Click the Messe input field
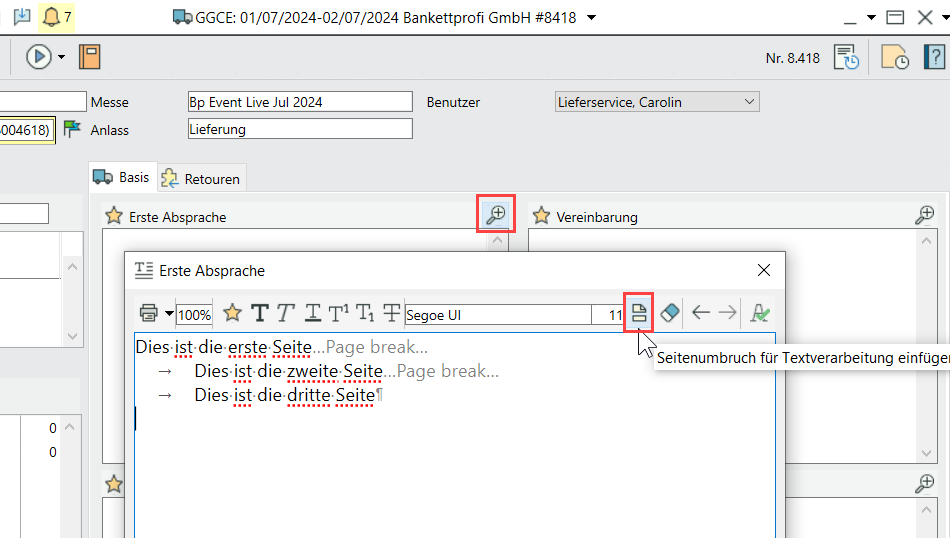 299,102
